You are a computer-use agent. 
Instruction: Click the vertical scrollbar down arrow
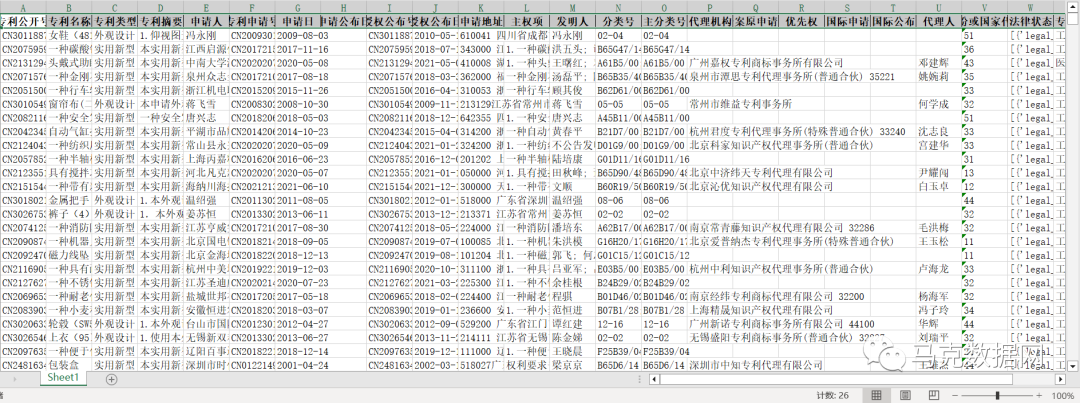pyautogui.click(x=1074, y=364)
